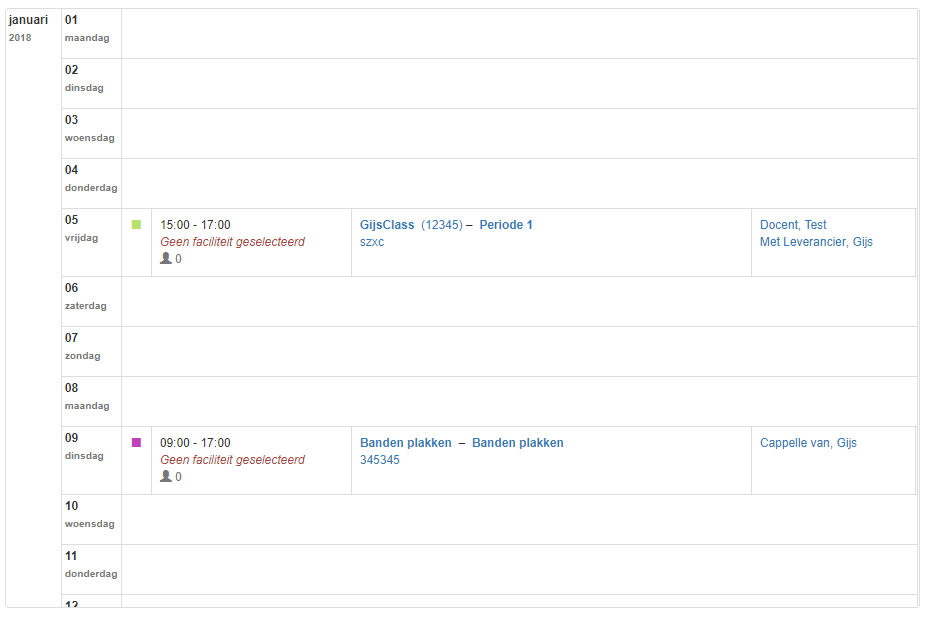This screenshot has height=624, width=936.
Task: Click the empty row for 11 donderdag
Action: click(x=518, y=570)
